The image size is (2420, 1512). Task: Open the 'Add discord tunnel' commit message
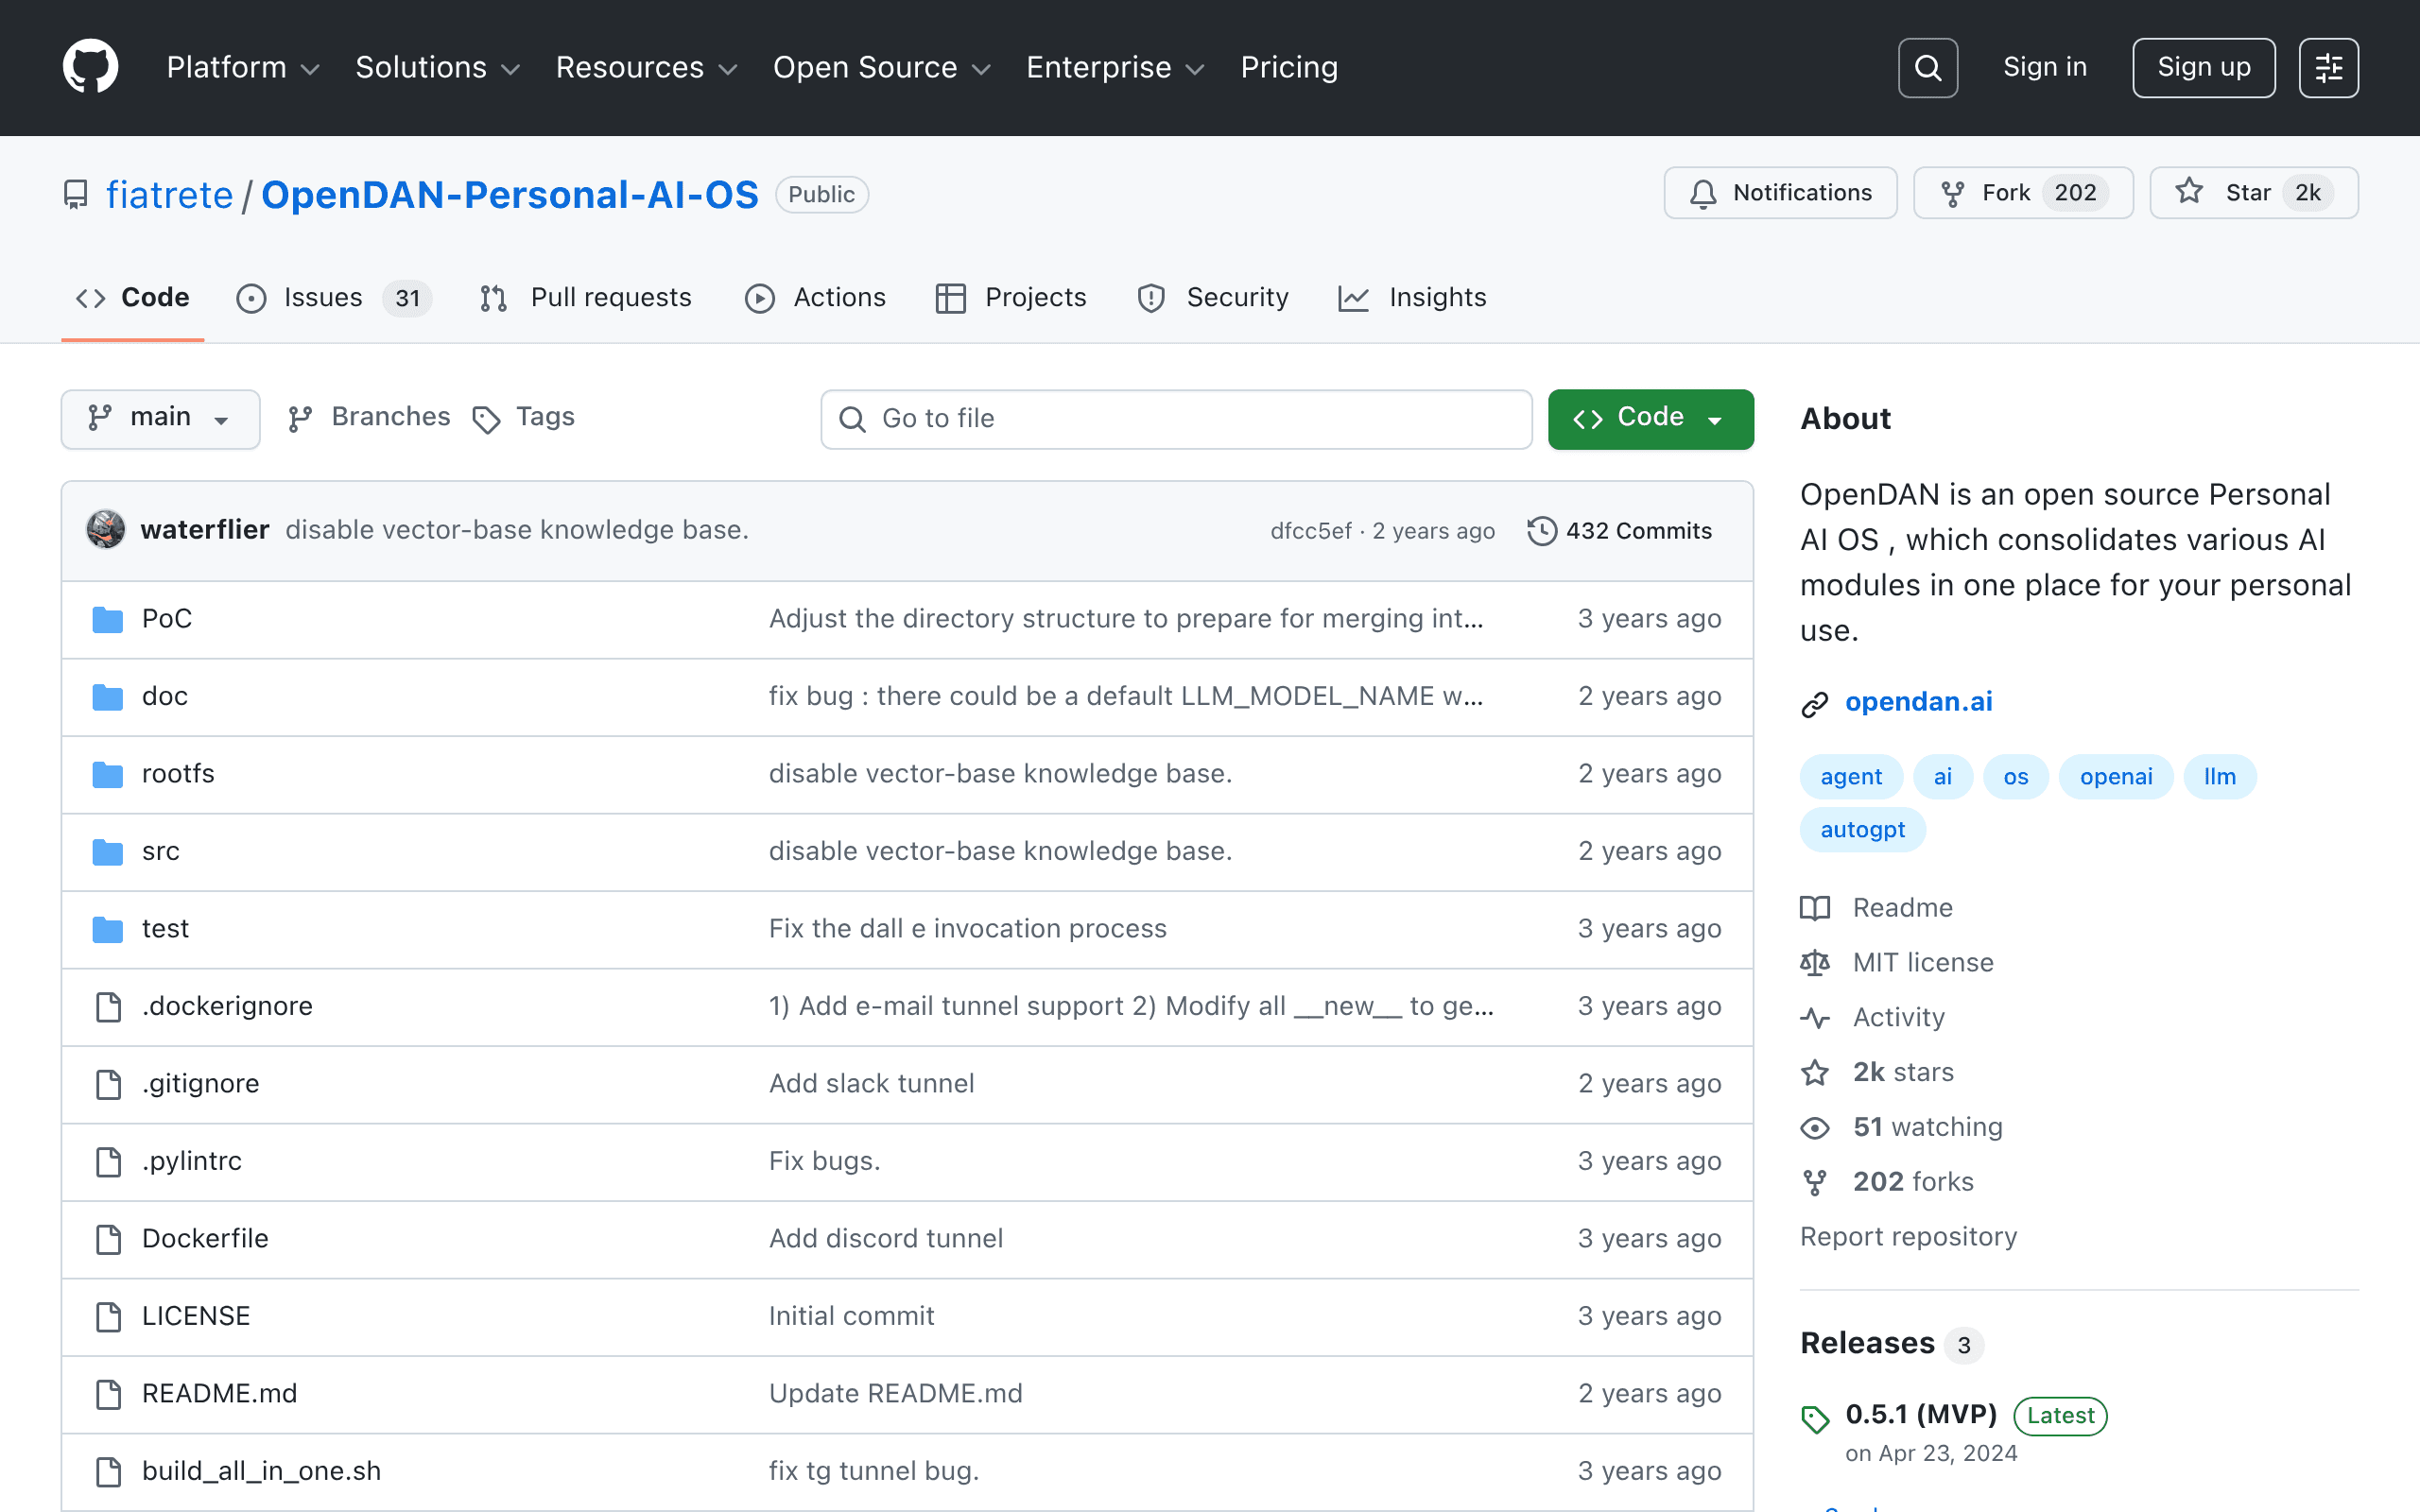885,1238
